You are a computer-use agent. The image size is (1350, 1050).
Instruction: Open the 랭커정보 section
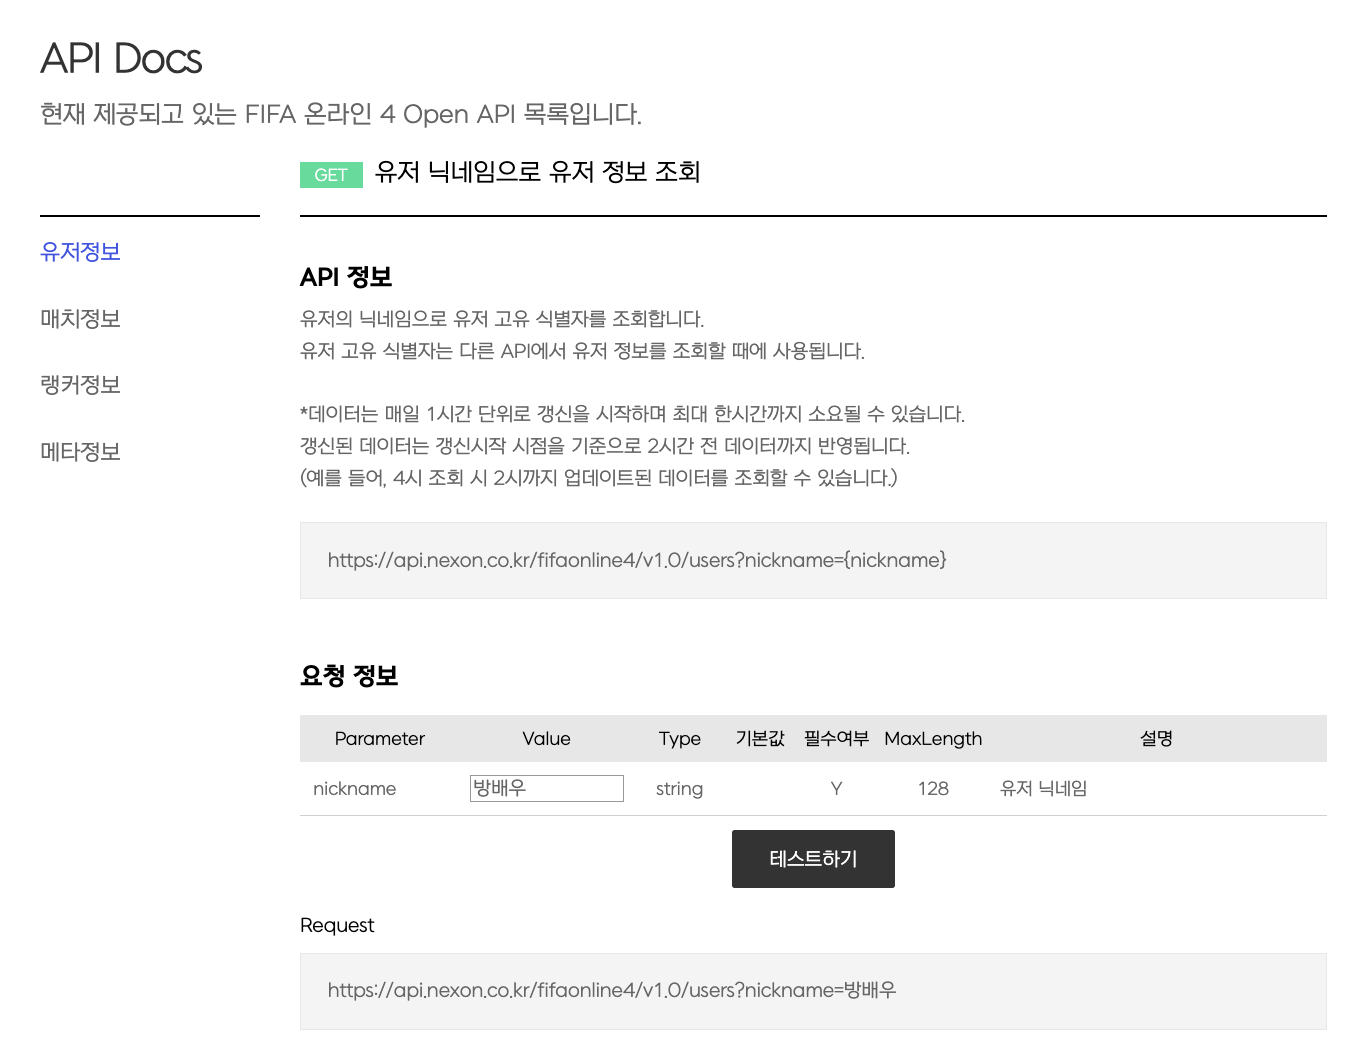(x=80, y=384)
